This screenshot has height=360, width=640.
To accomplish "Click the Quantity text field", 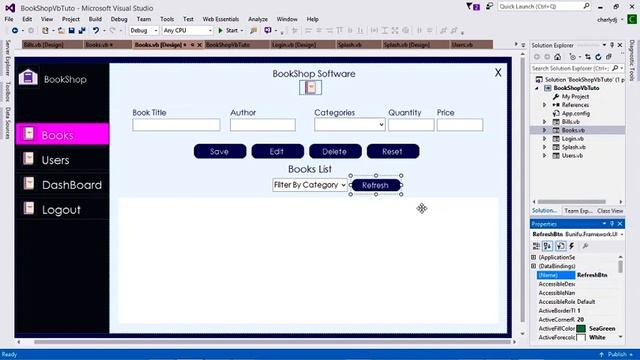I will point(411,125).
